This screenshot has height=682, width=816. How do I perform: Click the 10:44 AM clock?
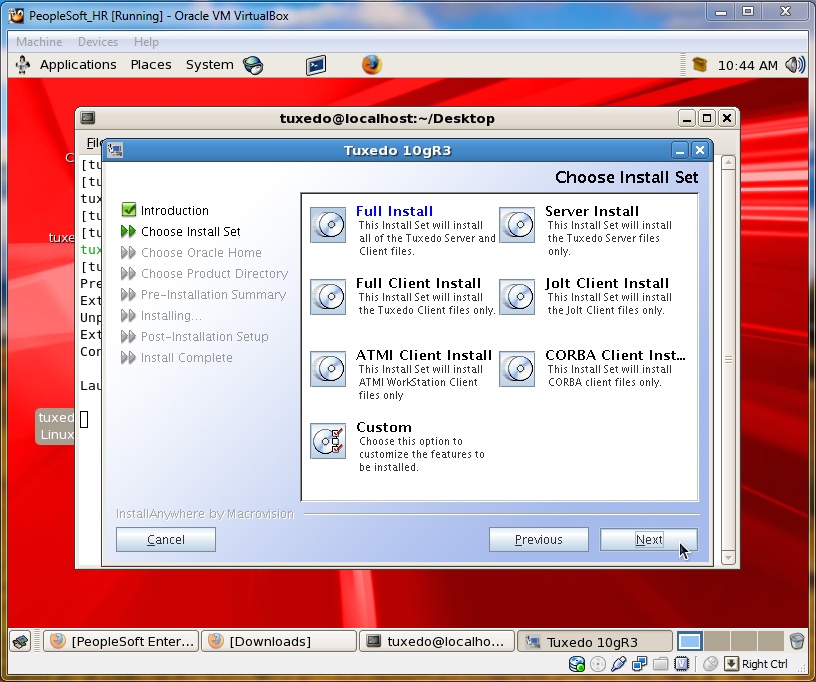[747, 66]
